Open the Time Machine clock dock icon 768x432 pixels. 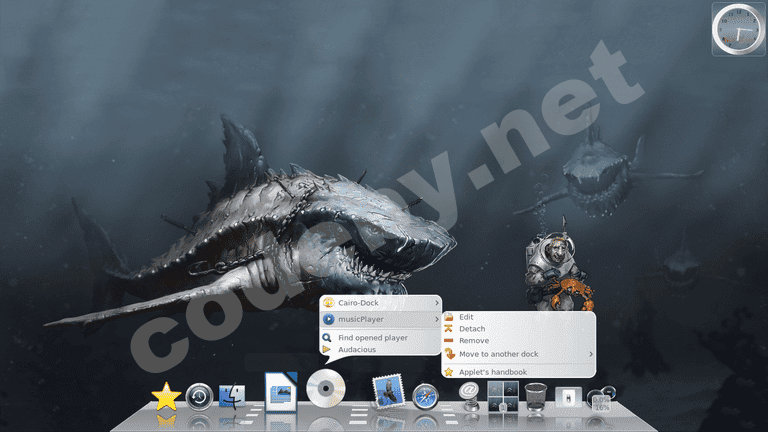click(199, 397)
